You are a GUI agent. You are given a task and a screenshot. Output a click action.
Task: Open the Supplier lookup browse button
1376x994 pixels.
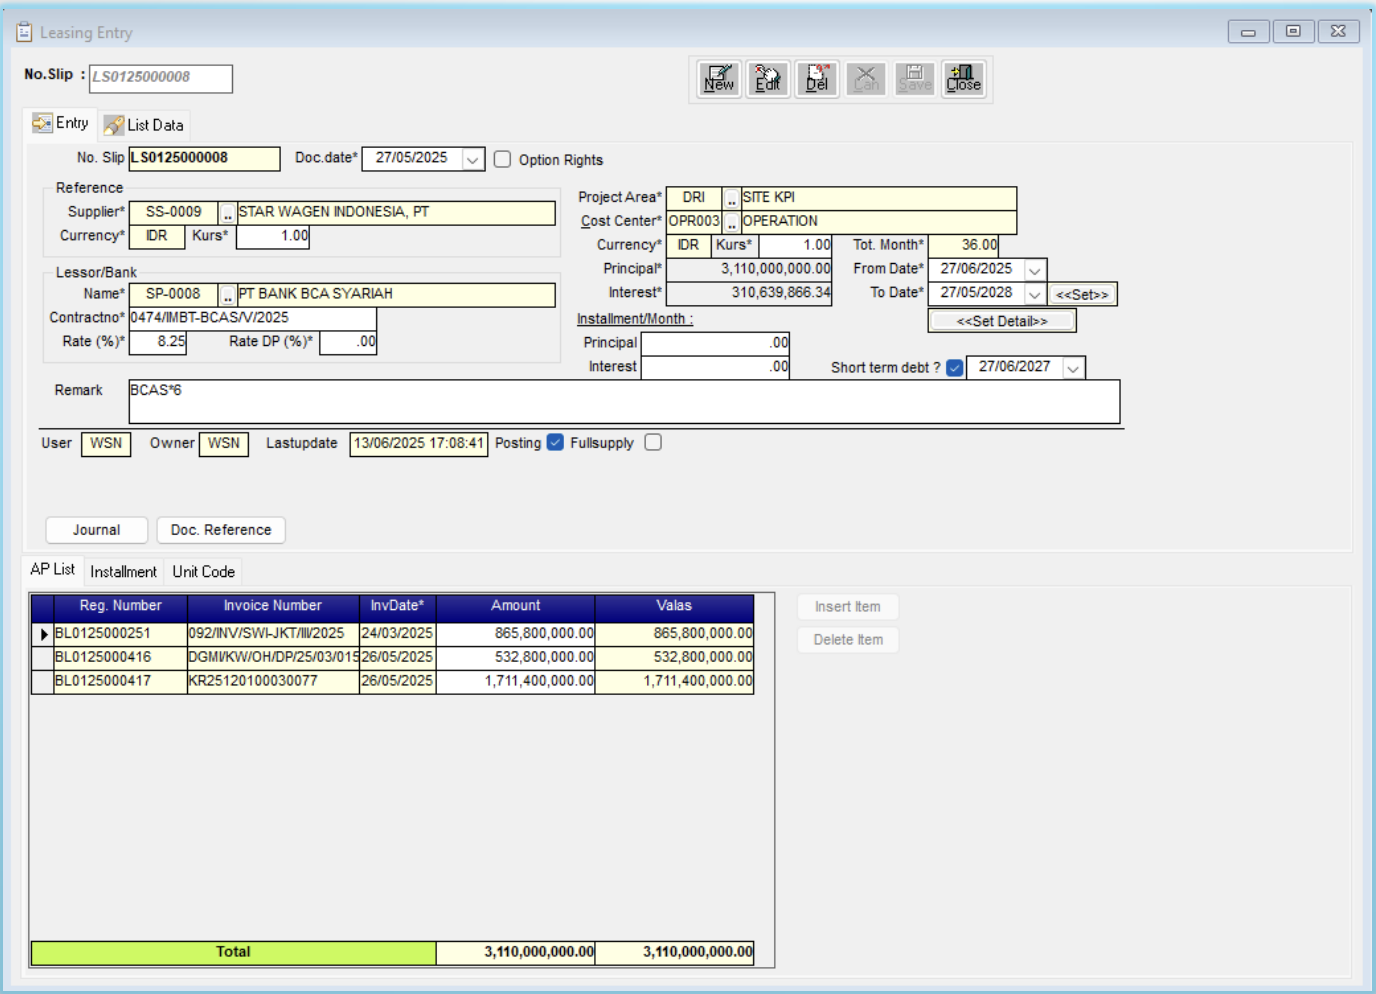pyautogui.click(x=228, y=213)
